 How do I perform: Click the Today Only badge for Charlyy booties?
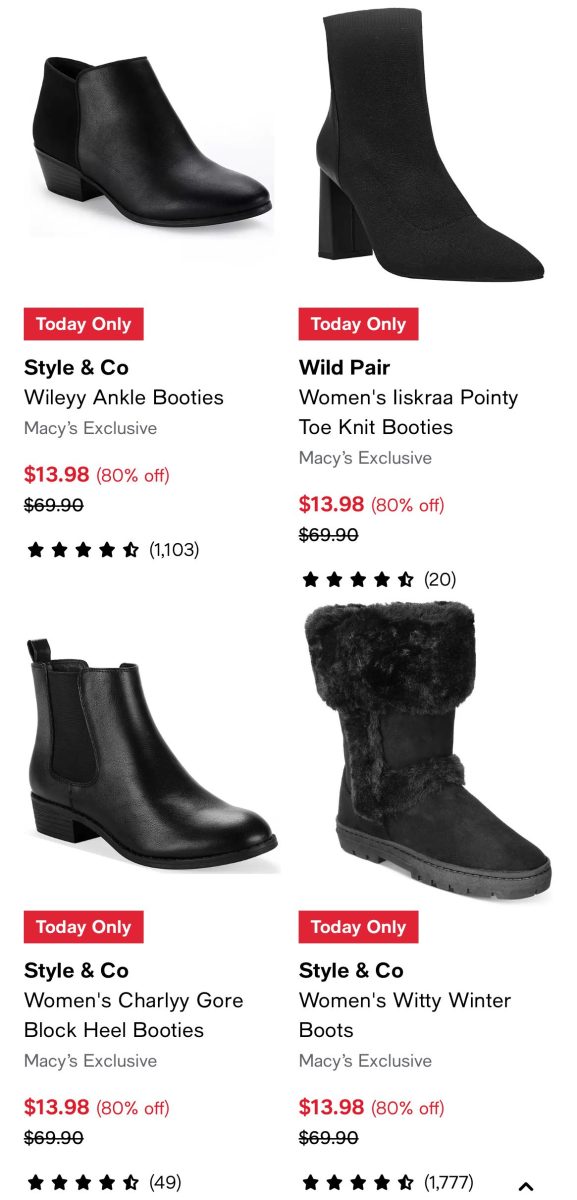83,927
